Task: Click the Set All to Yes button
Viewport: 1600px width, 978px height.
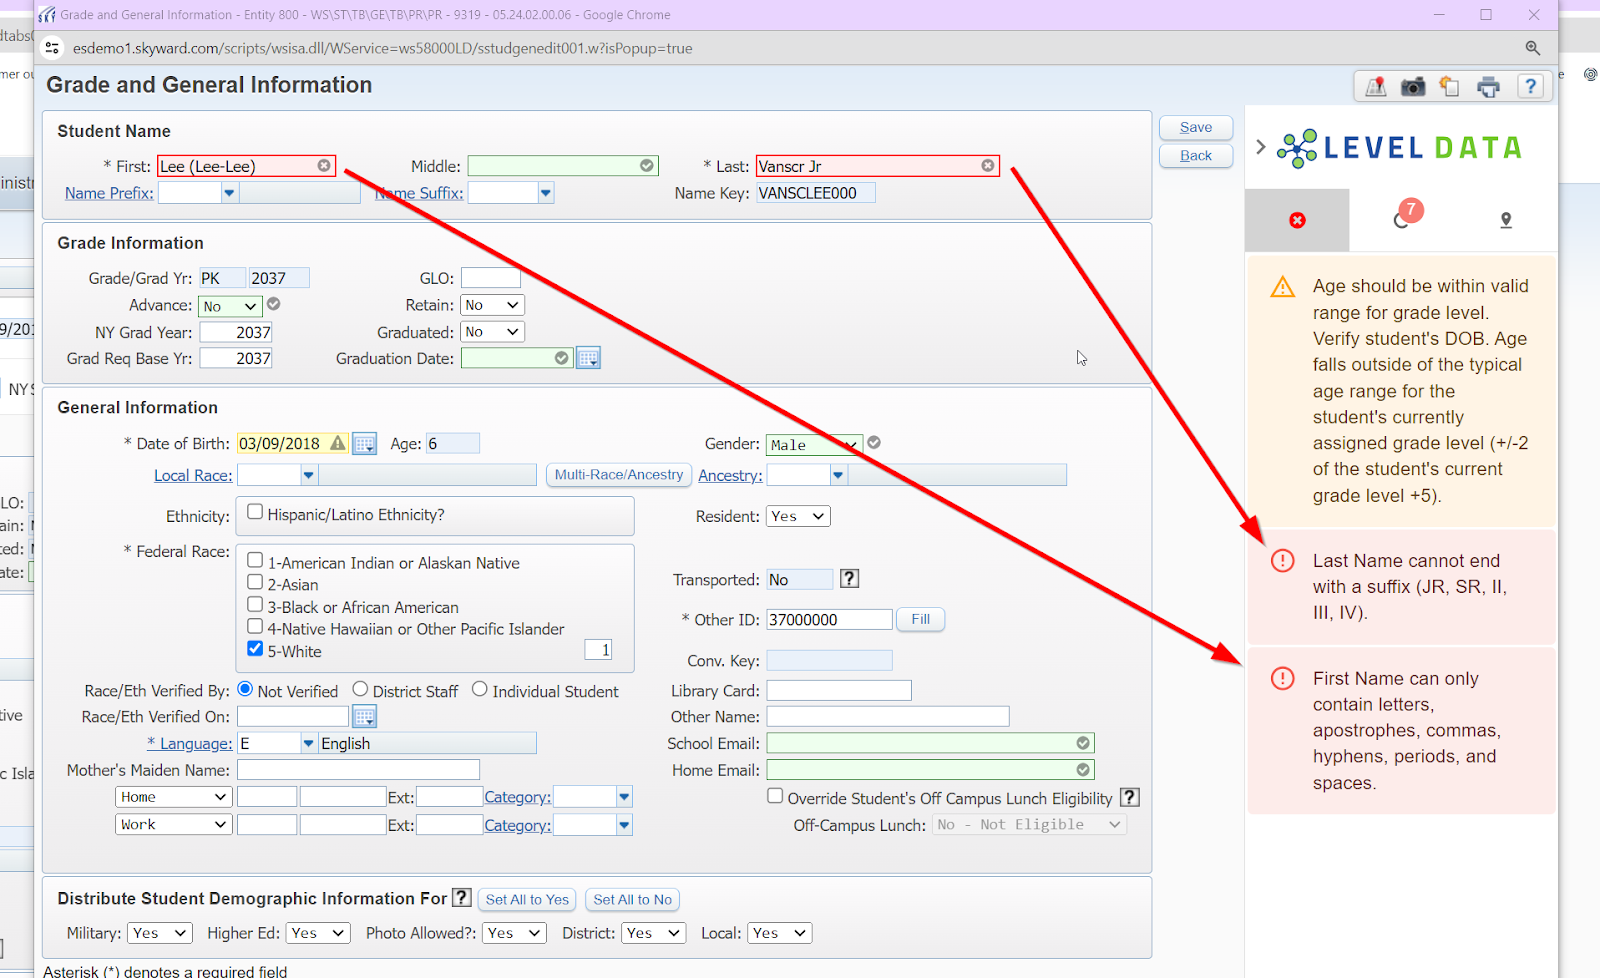Action: (527, 899)
